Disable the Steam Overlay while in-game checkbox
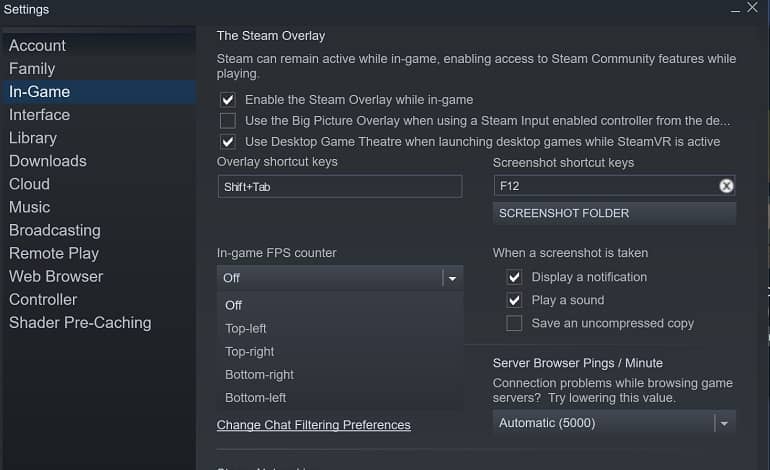Screen dimensions: 770x470 click(228, 100)
